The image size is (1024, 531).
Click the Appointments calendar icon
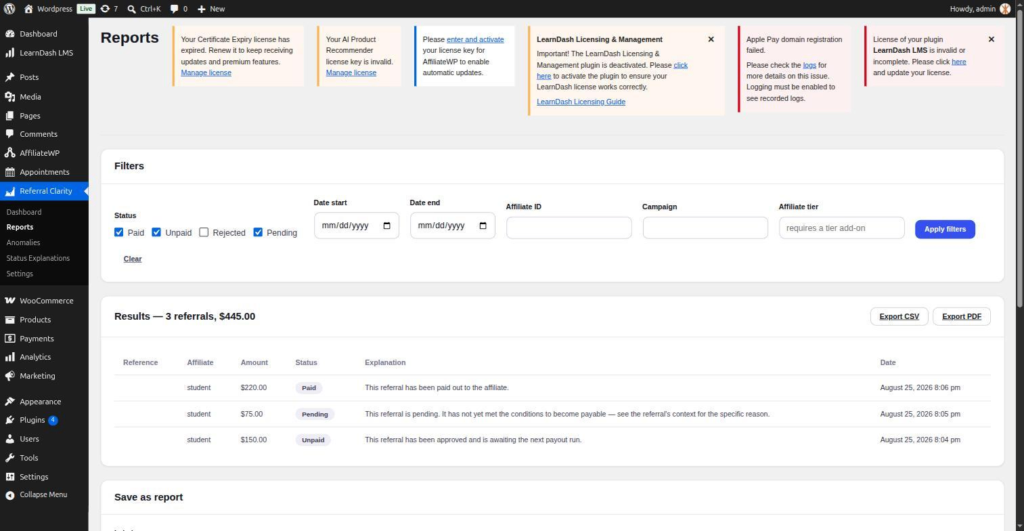point(10,172)
